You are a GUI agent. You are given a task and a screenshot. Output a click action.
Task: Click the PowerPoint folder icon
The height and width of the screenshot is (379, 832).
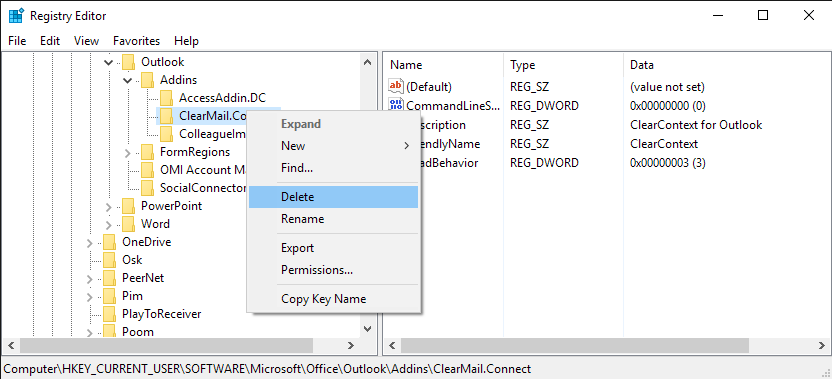128,206
